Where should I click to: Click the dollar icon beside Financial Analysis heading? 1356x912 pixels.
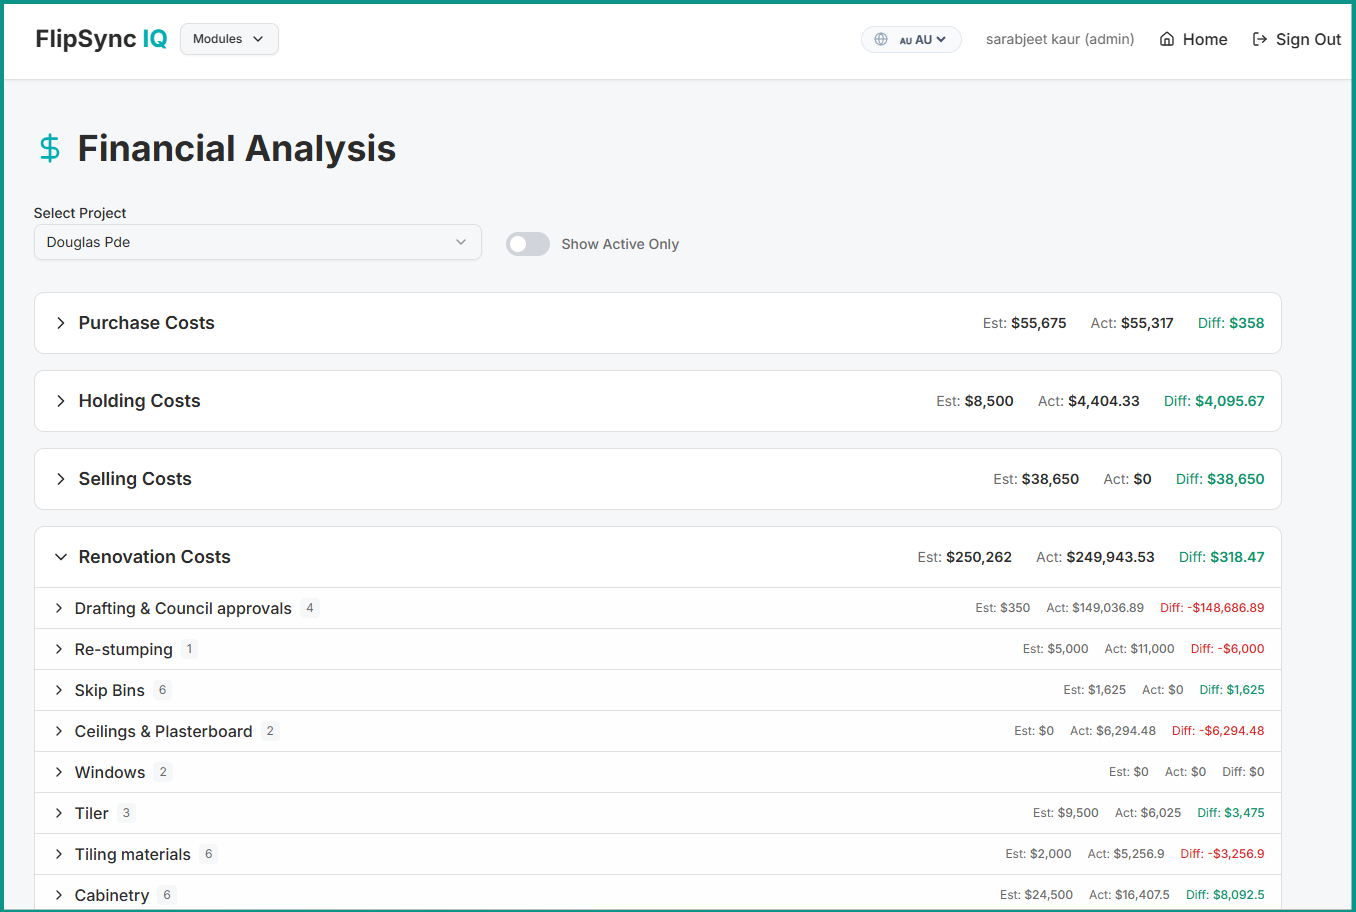click(49, 148)
